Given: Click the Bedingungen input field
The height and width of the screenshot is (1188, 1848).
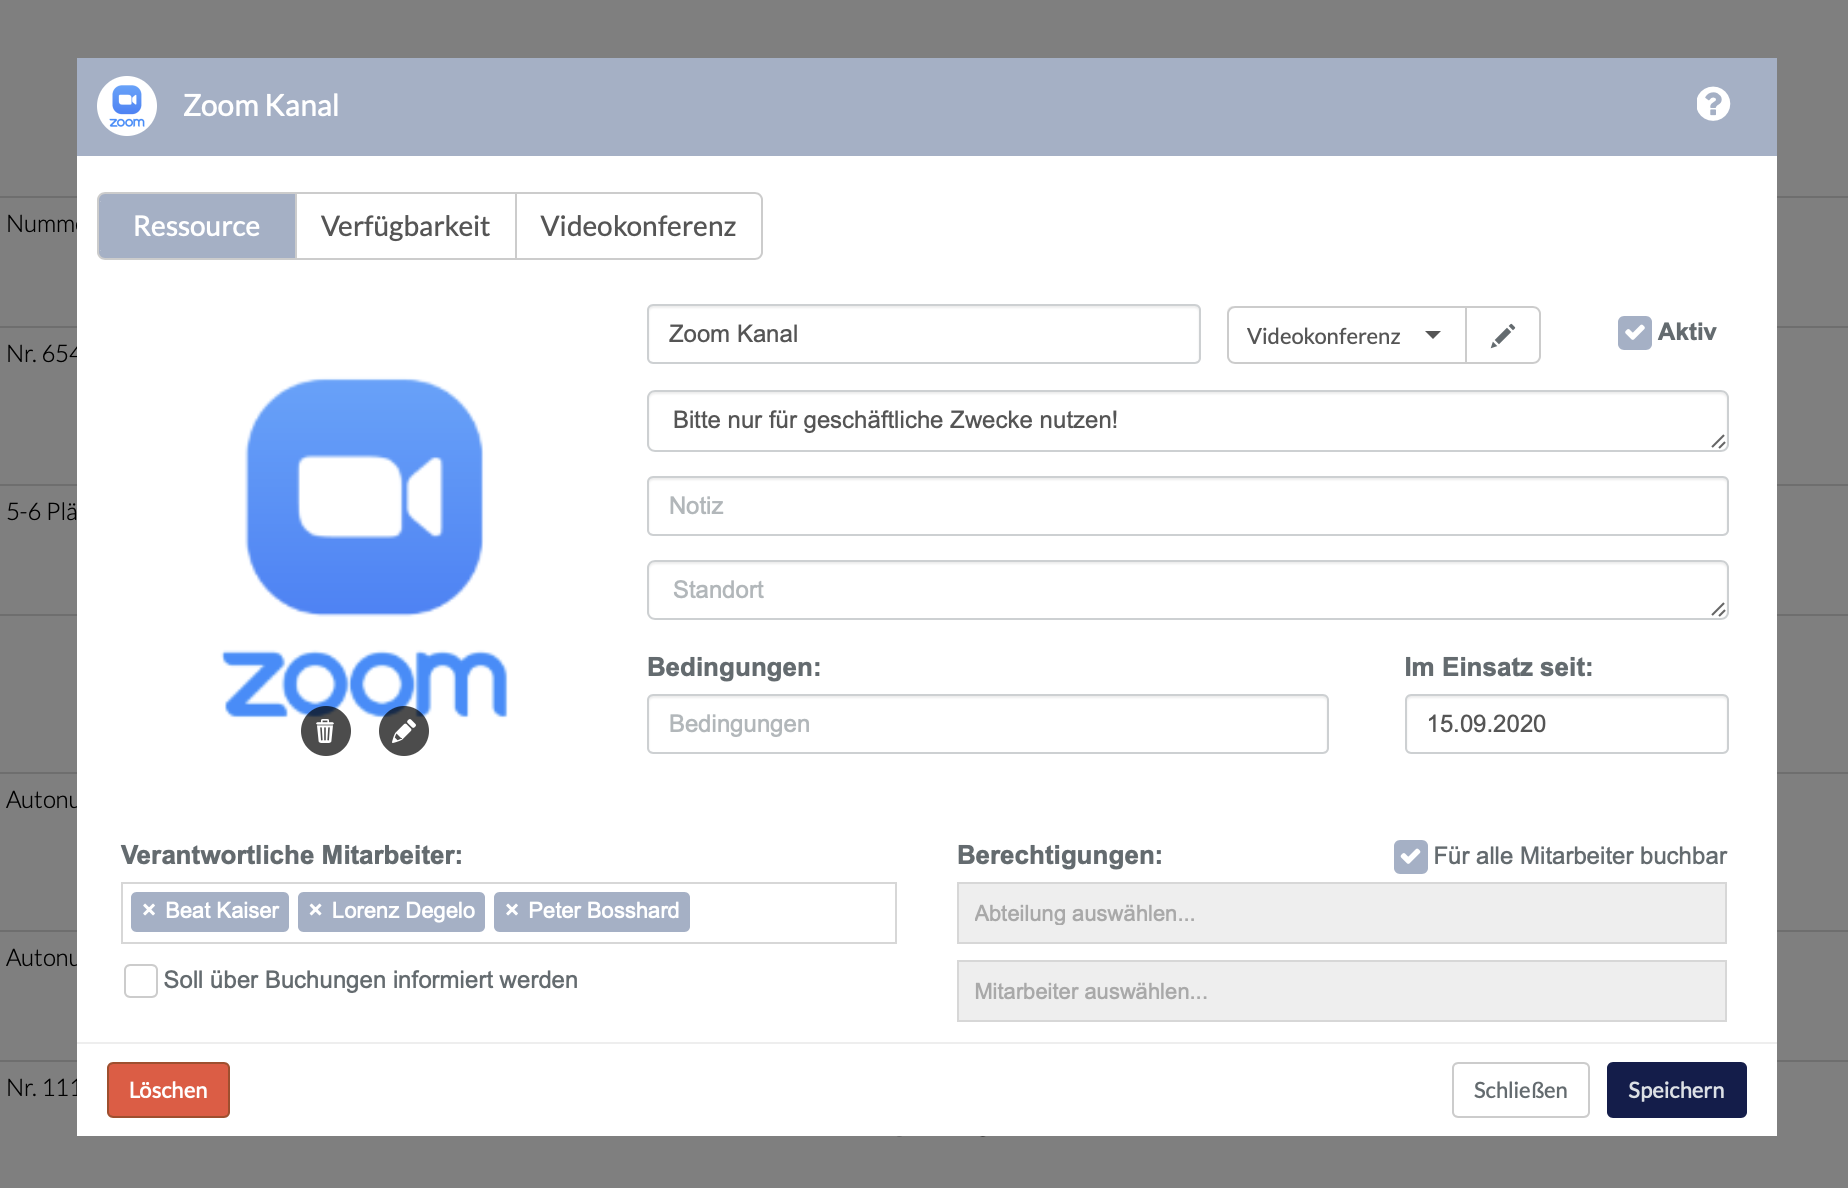Looking at the screenshot, I should (988, 724).
